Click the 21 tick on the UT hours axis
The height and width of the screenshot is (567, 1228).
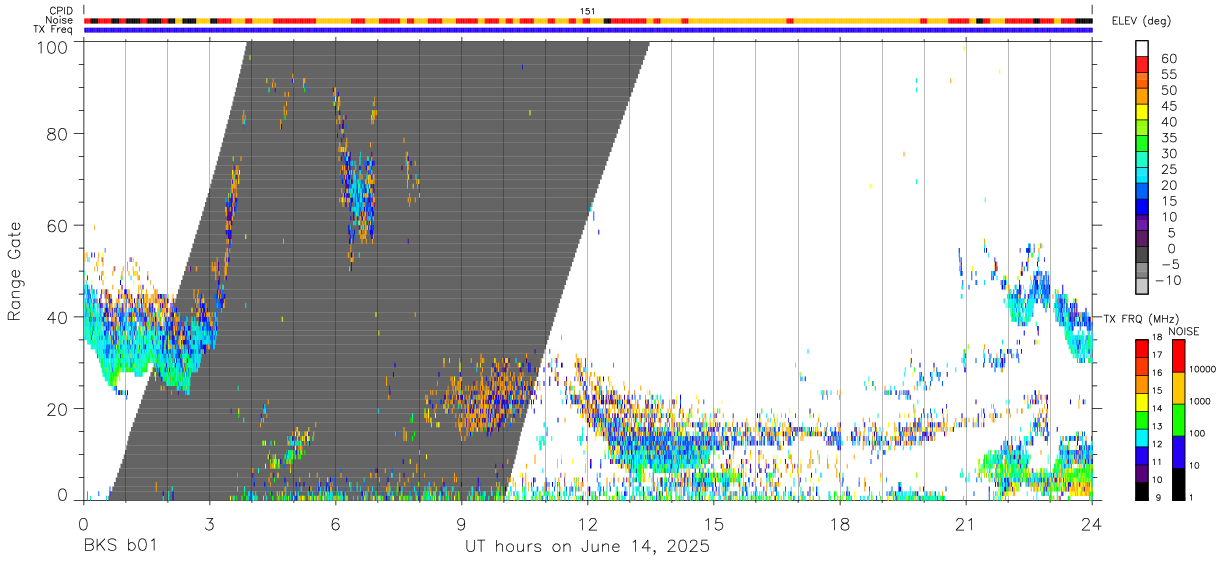(966, 523)
